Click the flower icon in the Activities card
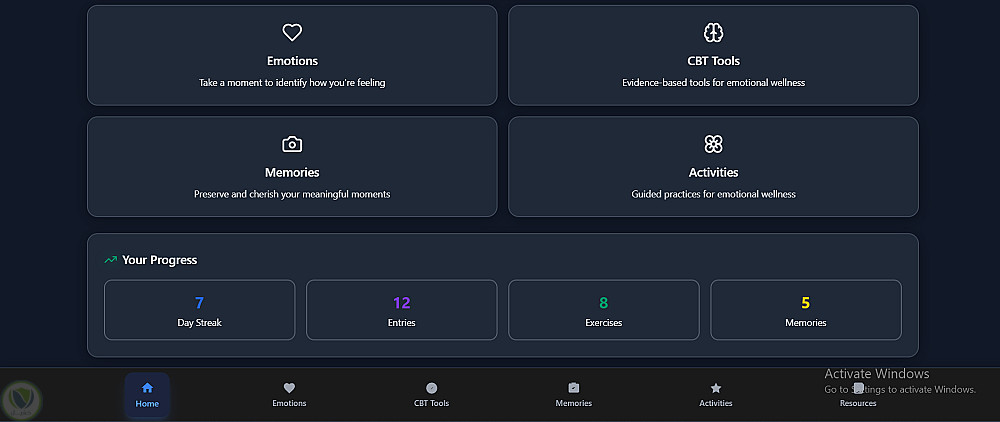This screenshot has width=1000, height=422. point(713,144)
